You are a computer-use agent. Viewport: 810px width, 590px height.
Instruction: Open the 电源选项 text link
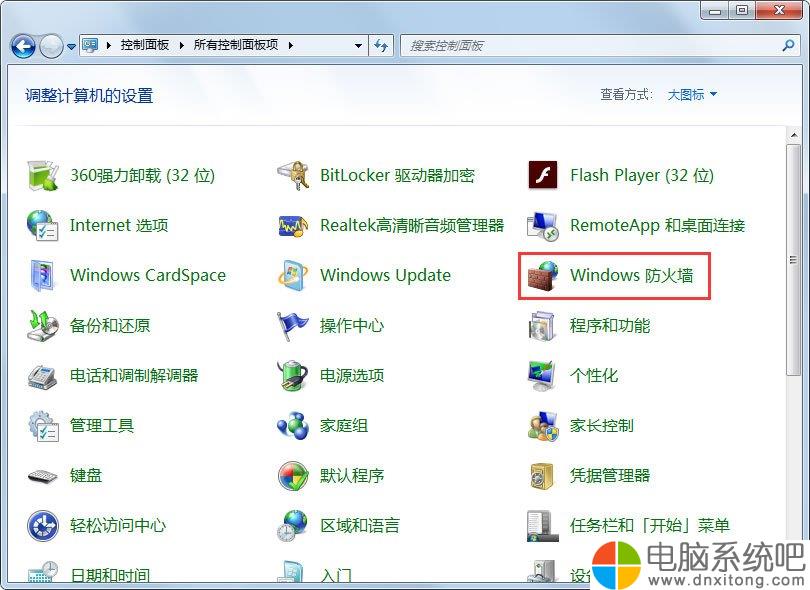352,376
